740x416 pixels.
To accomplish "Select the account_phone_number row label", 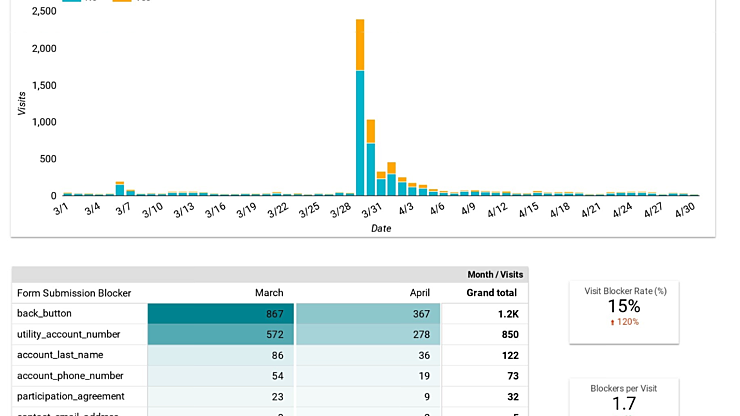I will tap(70, 375).
